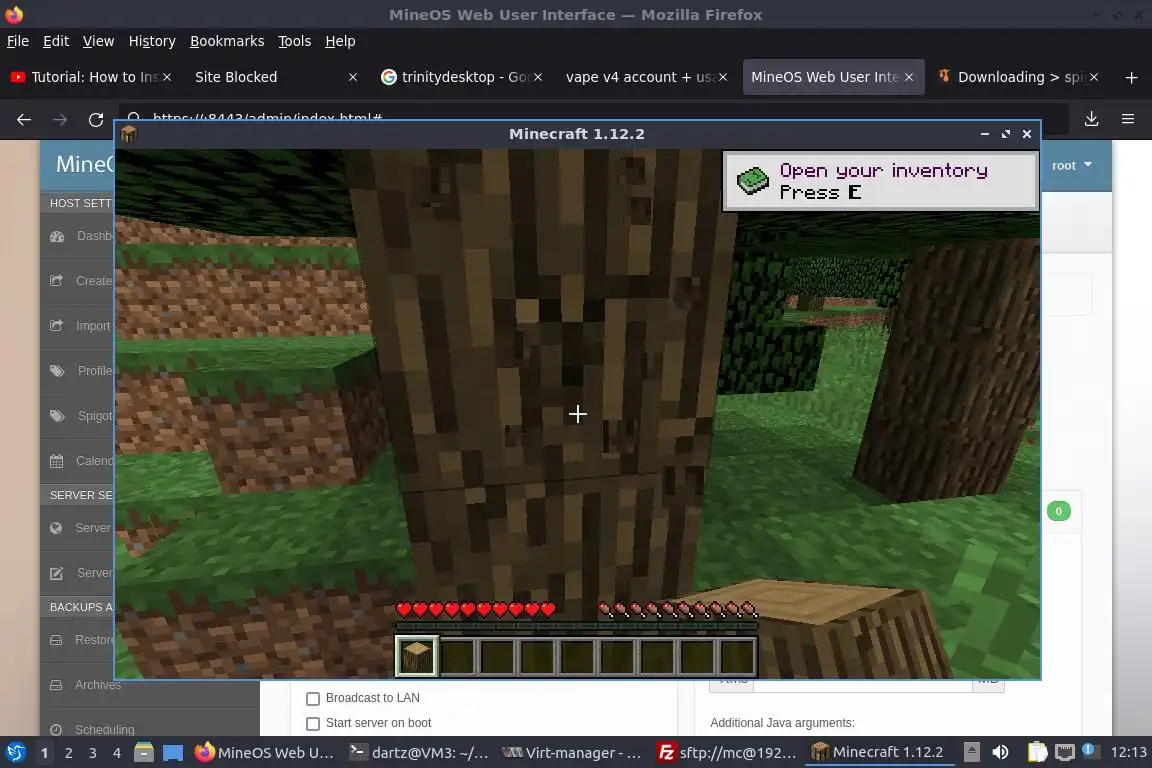
Task: Open Archives in MineOS sidebar
Action: pyautogui.click(x=150, y=685)
